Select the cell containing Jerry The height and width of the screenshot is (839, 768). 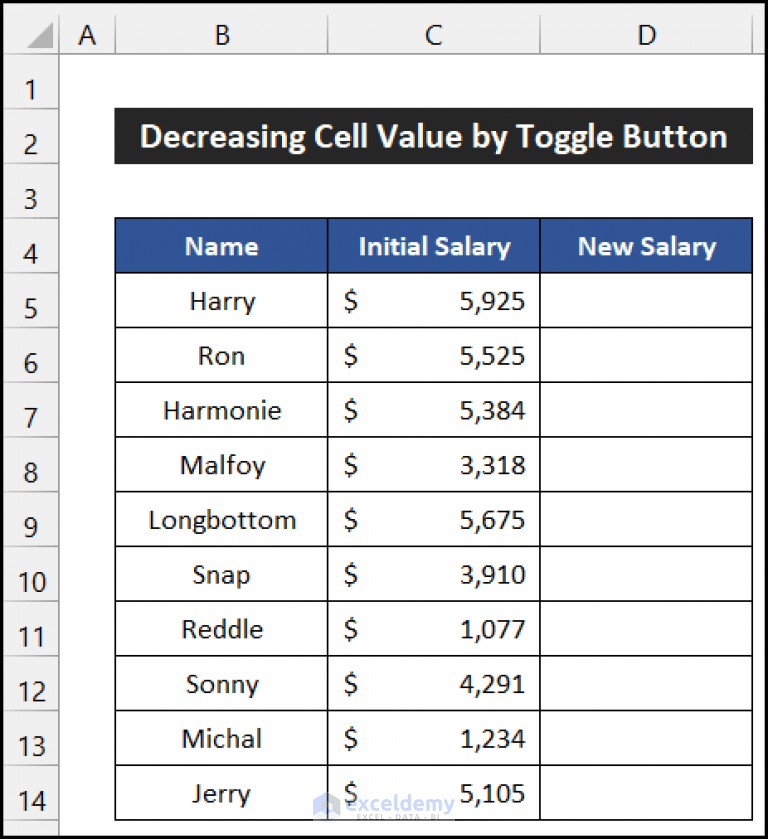tap(221, 793)
